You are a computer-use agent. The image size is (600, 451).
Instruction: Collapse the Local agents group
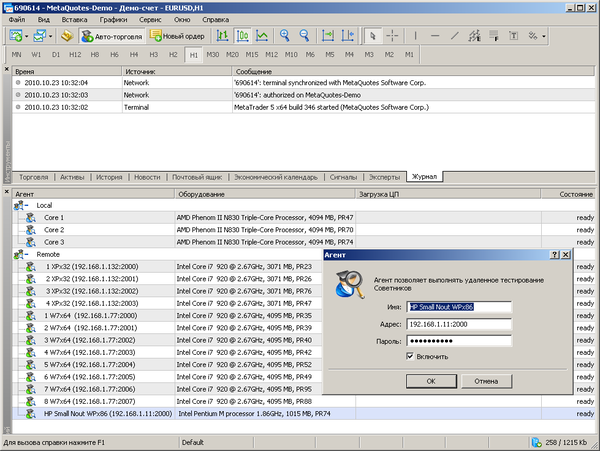26,205
